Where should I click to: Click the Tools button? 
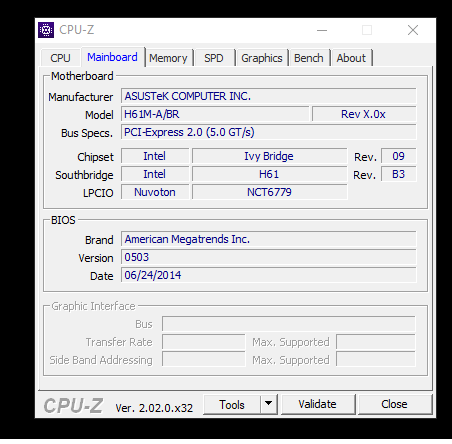(232, 404)
